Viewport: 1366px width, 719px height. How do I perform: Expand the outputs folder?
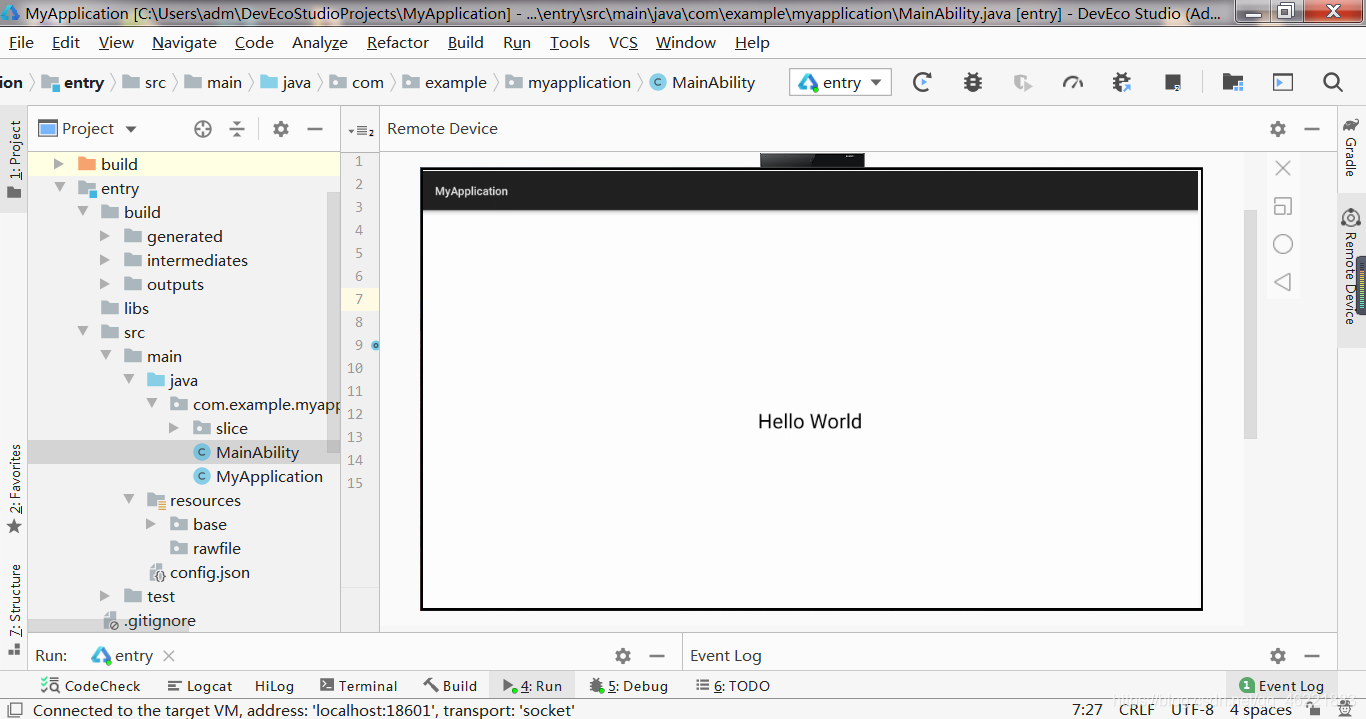105,284
